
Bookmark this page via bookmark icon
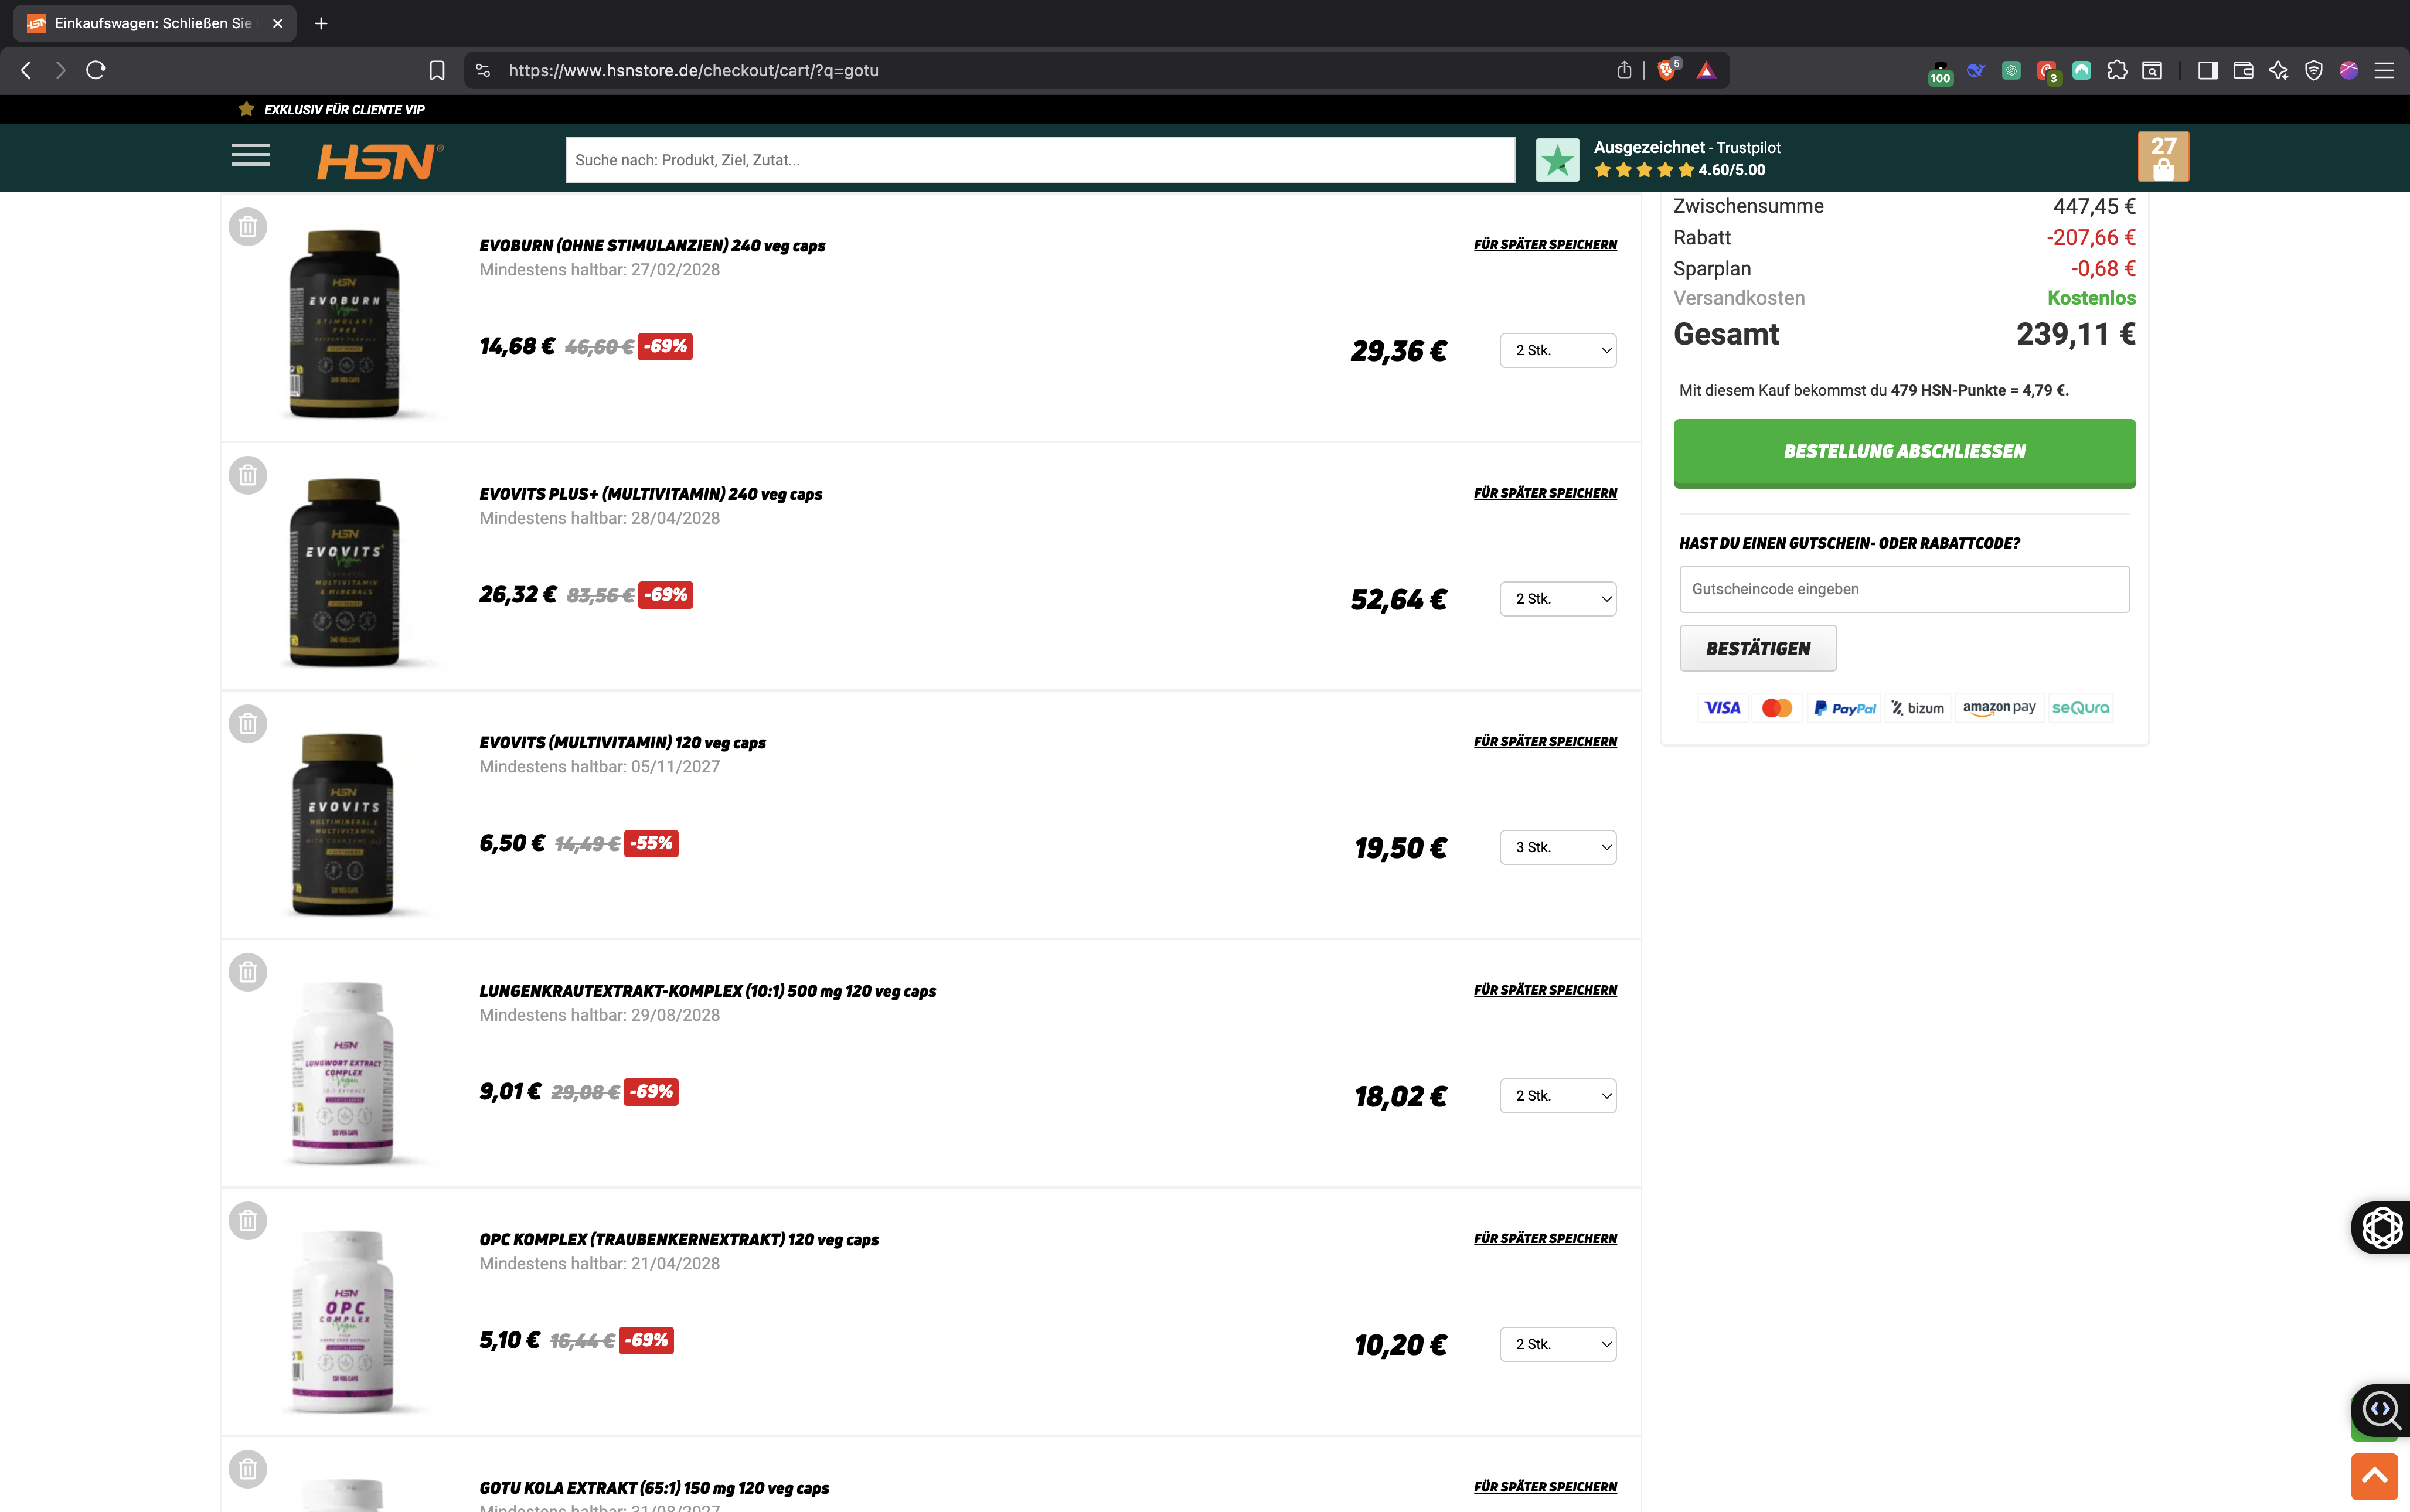click(436, 70)
